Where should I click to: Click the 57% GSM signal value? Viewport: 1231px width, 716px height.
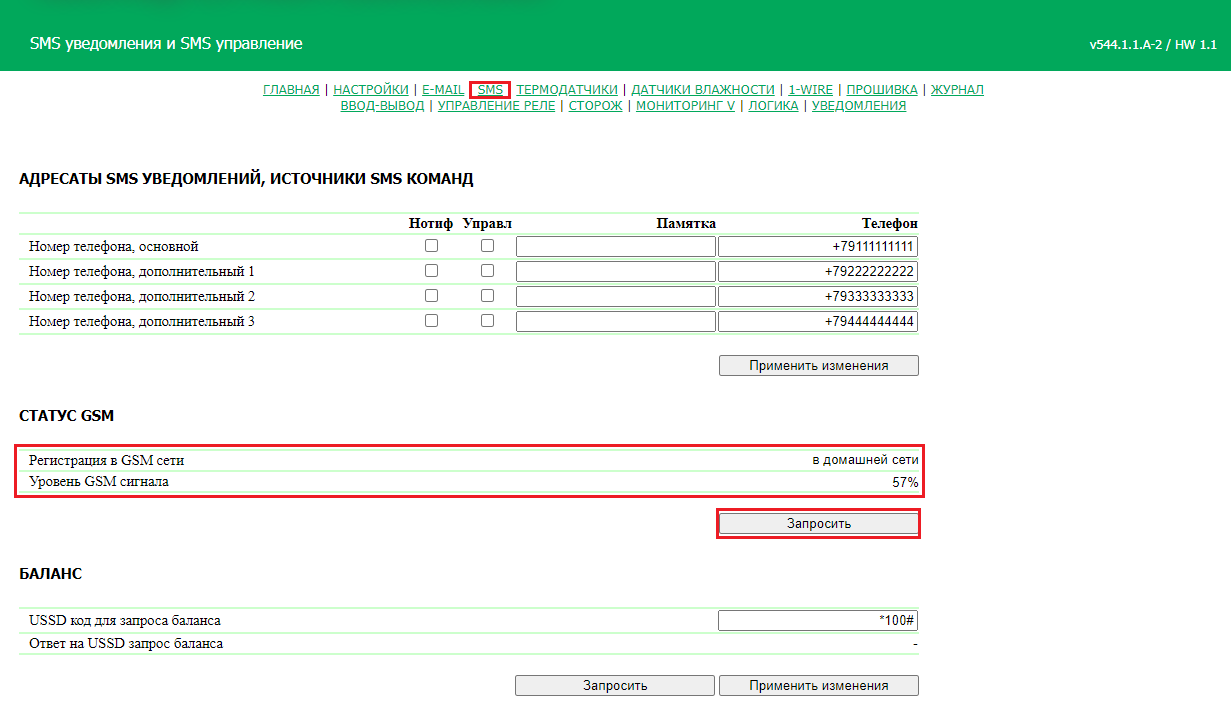click(x=905, y=483)
